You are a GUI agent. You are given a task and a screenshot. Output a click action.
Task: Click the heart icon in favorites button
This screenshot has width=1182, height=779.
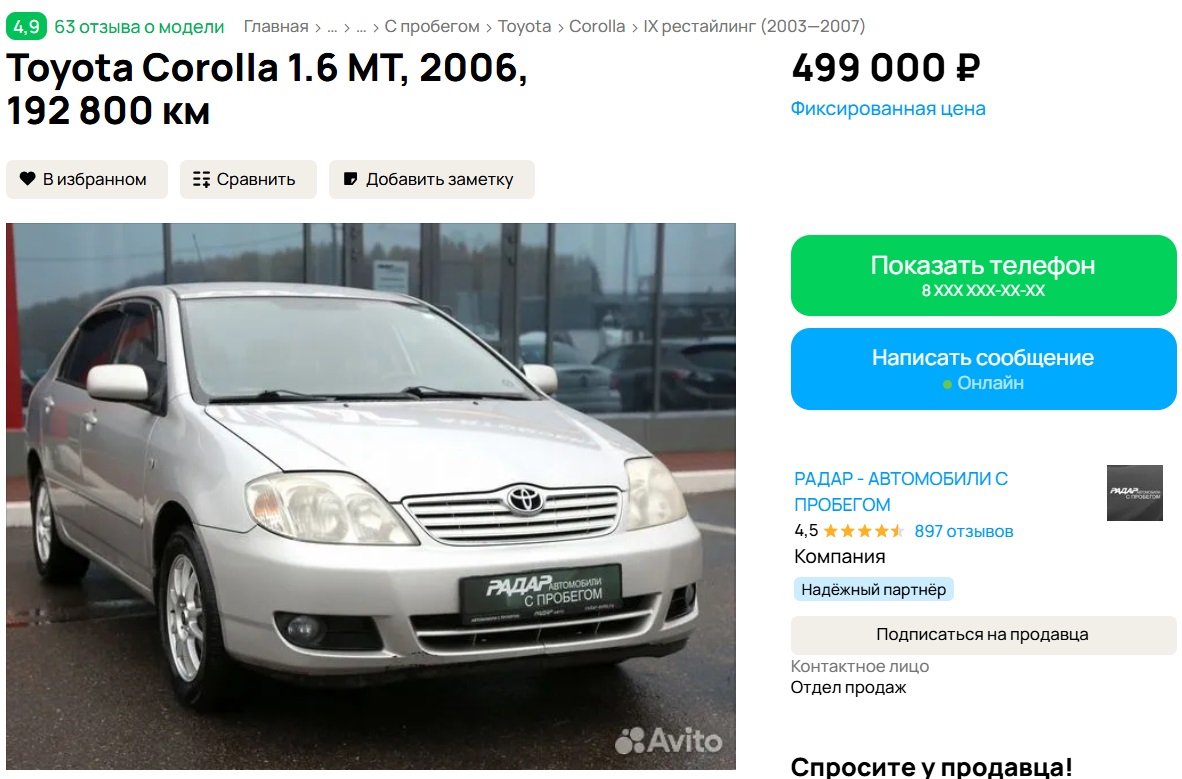pos(27,179)
